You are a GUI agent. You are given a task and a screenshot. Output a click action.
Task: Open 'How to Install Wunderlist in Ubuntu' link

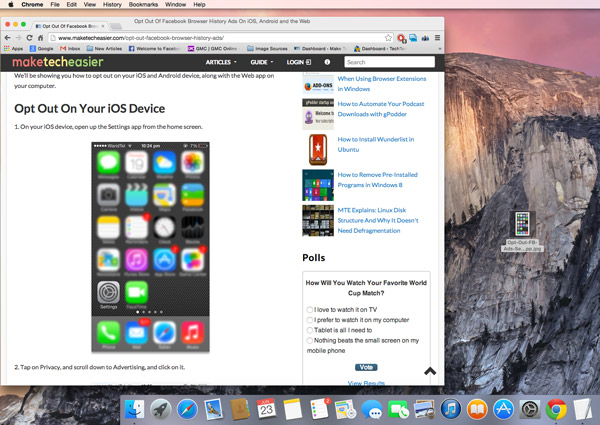[x=376, y=144]
